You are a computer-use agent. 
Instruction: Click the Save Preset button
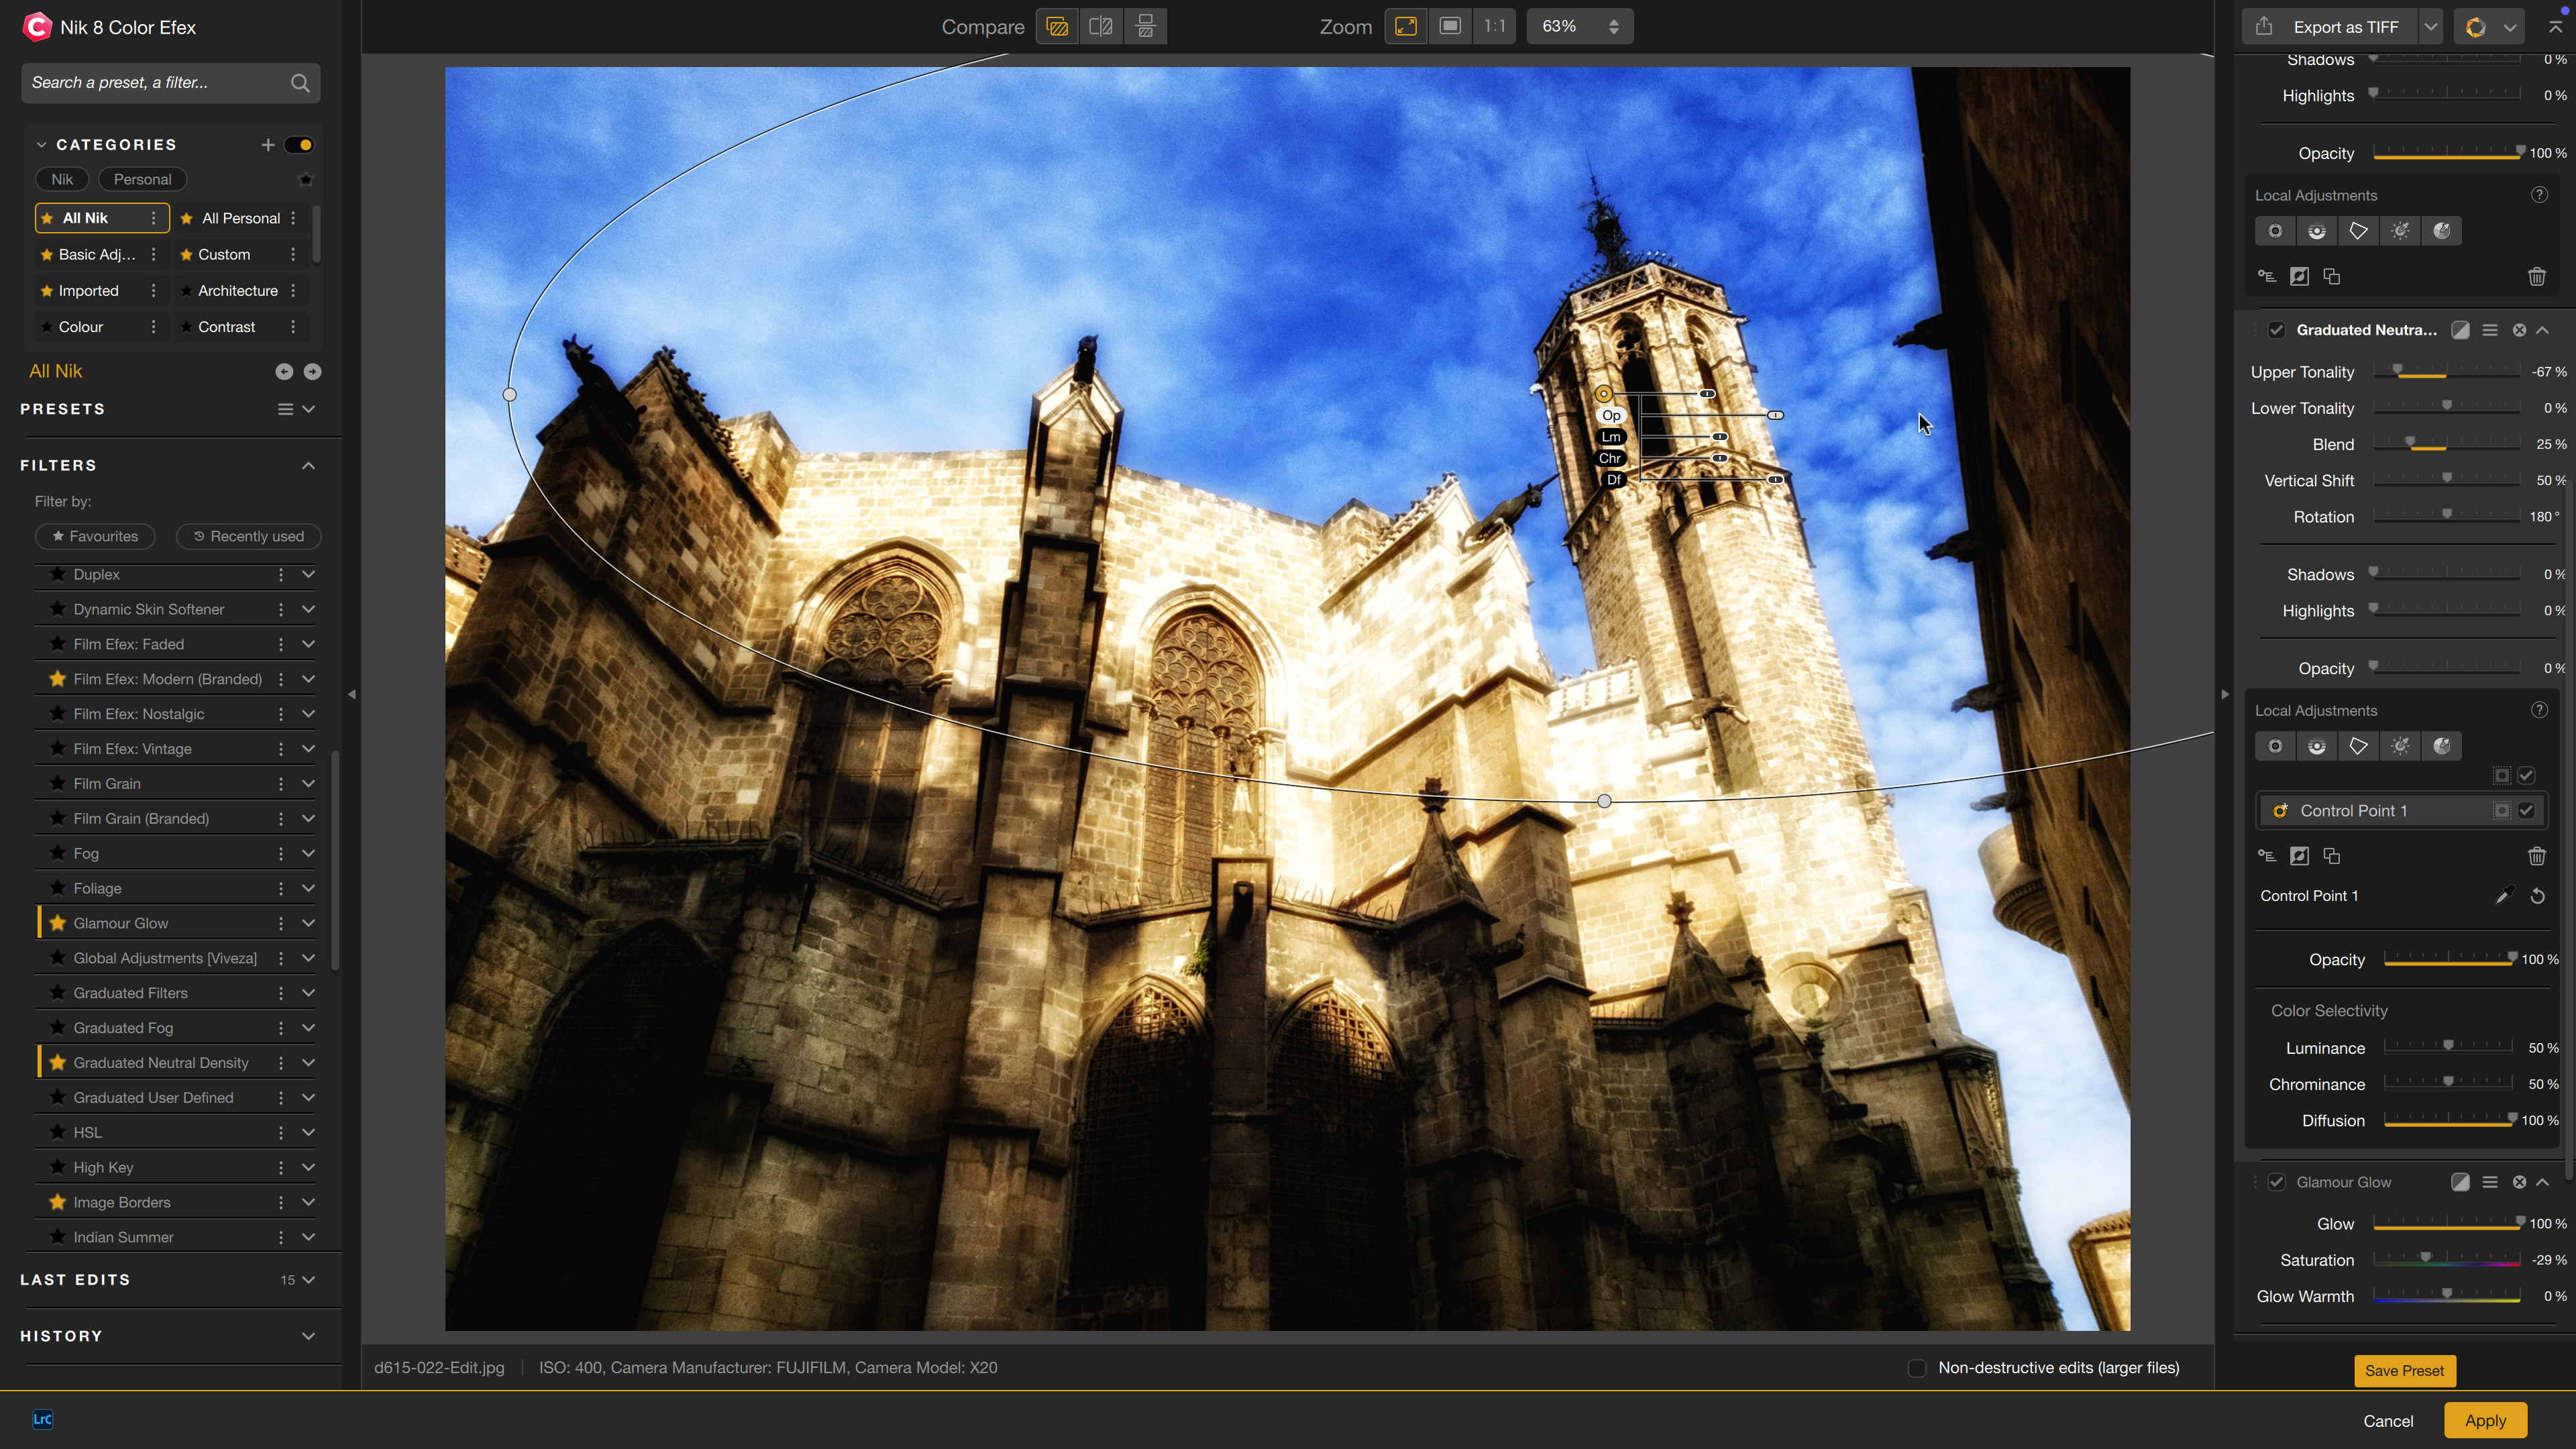[x=2404, y=1370]
